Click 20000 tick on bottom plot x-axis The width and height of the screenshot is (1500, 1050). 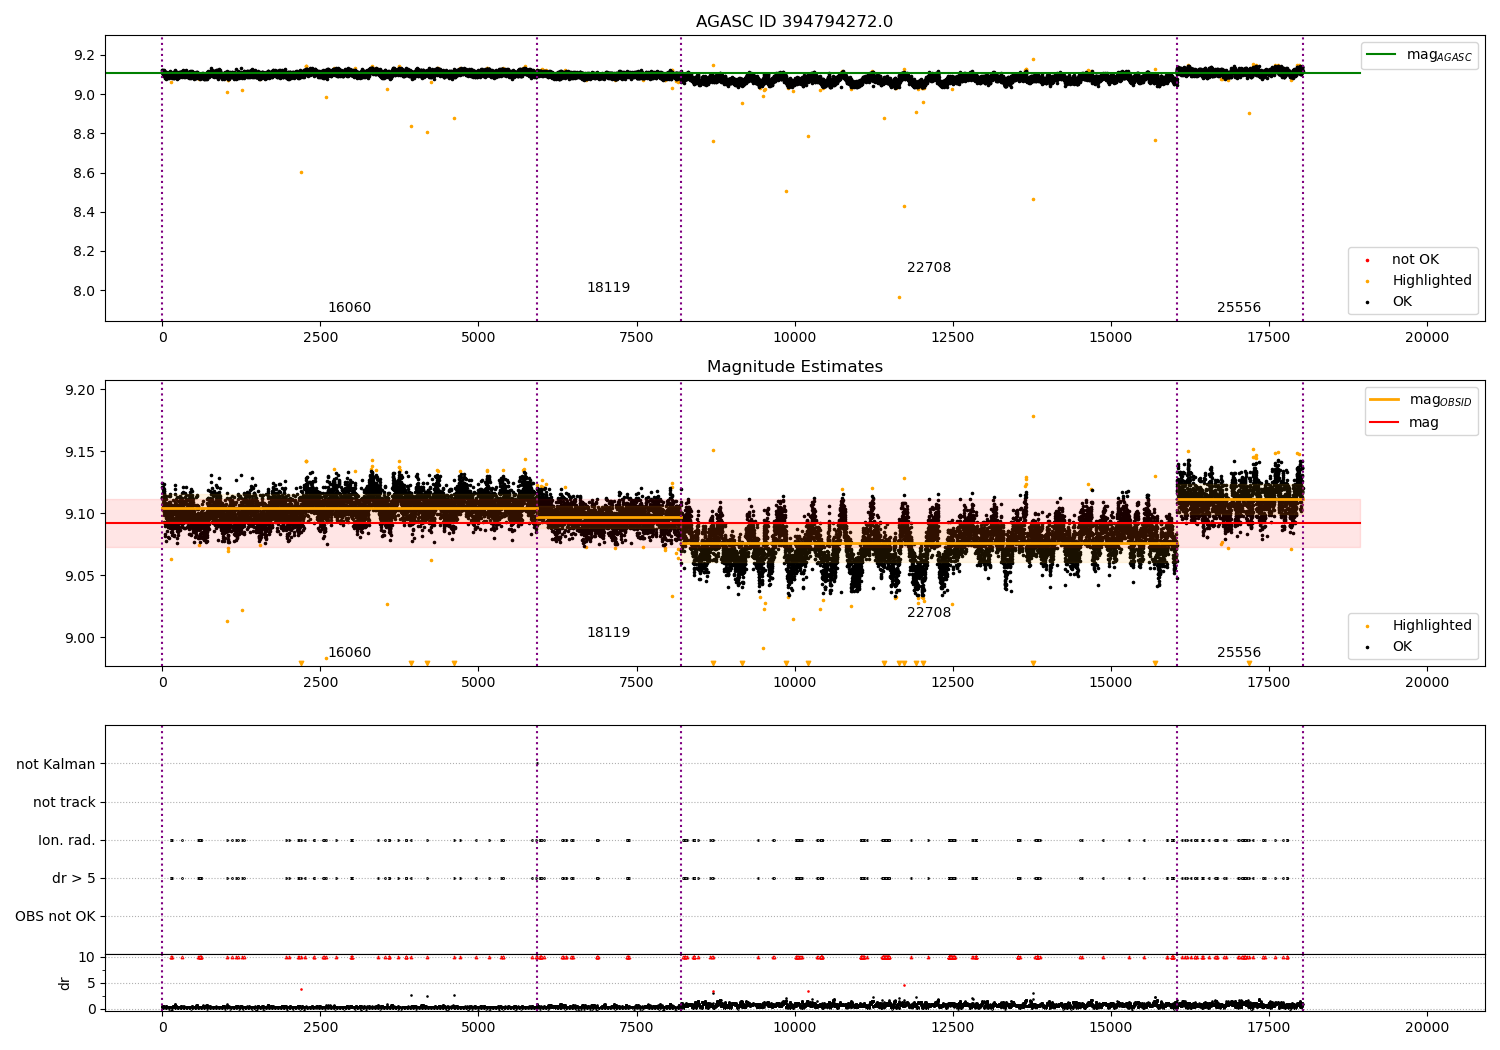click(1427, 1027)
